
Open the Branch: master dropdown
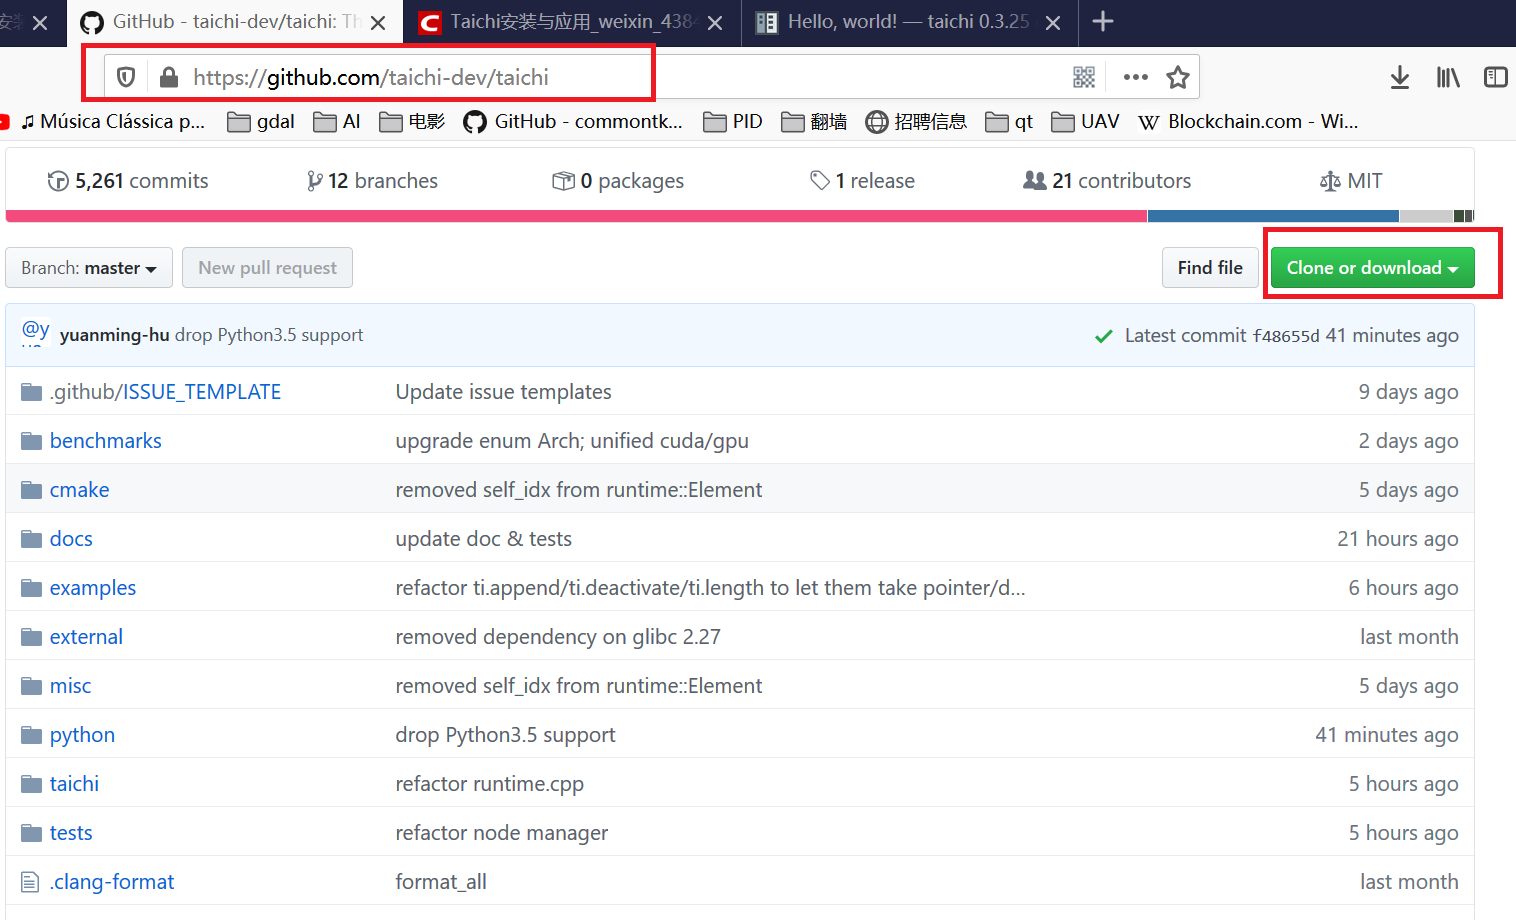tap(88, 267)
